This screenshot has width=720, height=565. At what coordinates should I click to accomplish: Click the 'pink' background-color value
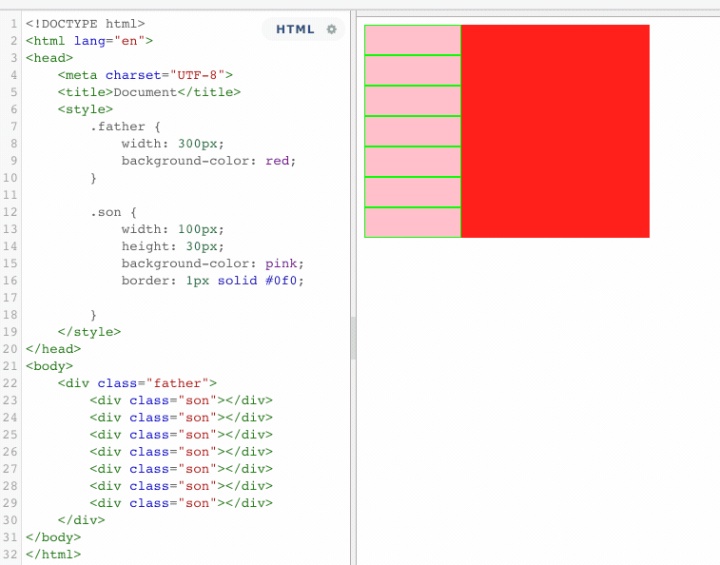[x=281, y=263]
